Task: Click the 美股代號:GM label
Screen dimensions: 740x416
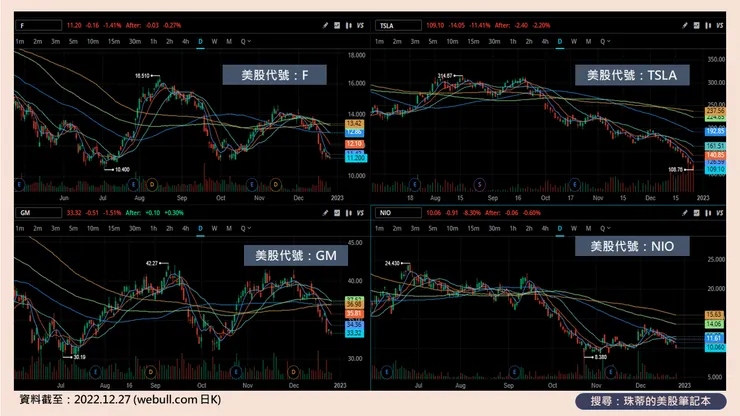Action: point(296,255)
